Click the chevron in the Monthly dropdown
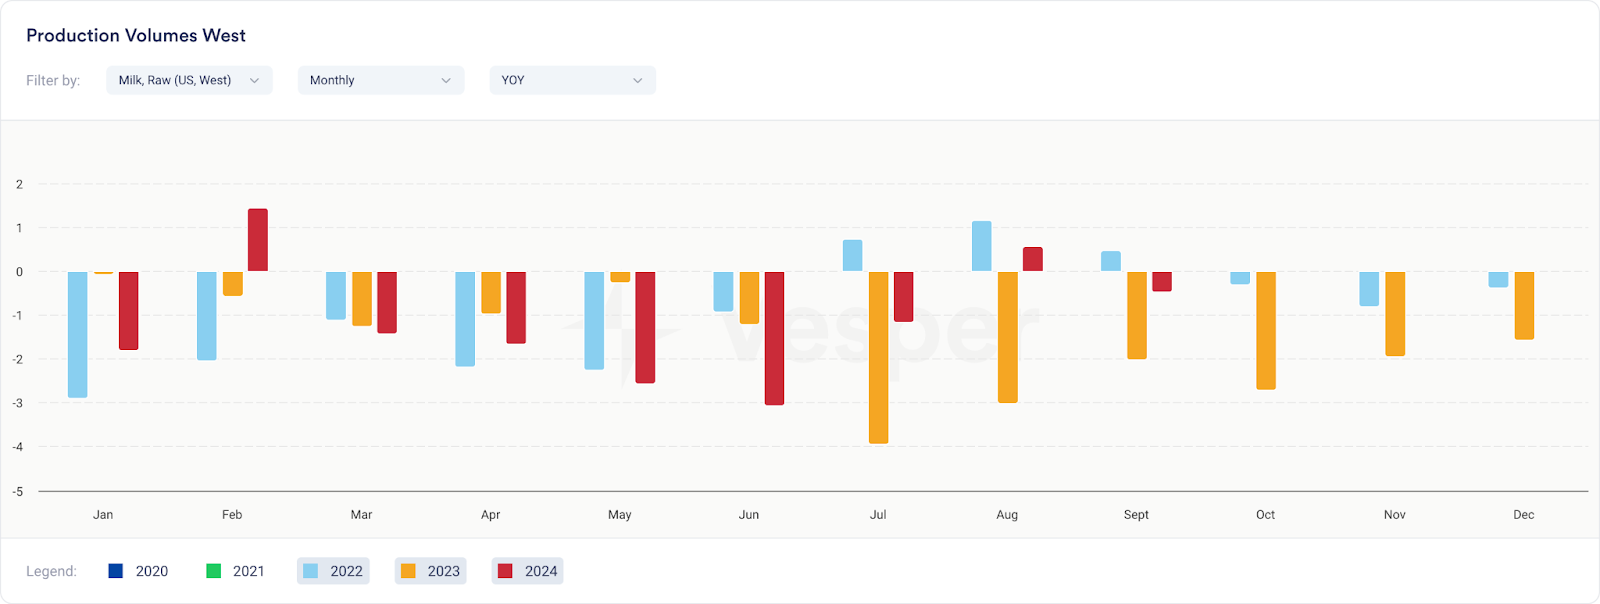 (x=446, y=80)
